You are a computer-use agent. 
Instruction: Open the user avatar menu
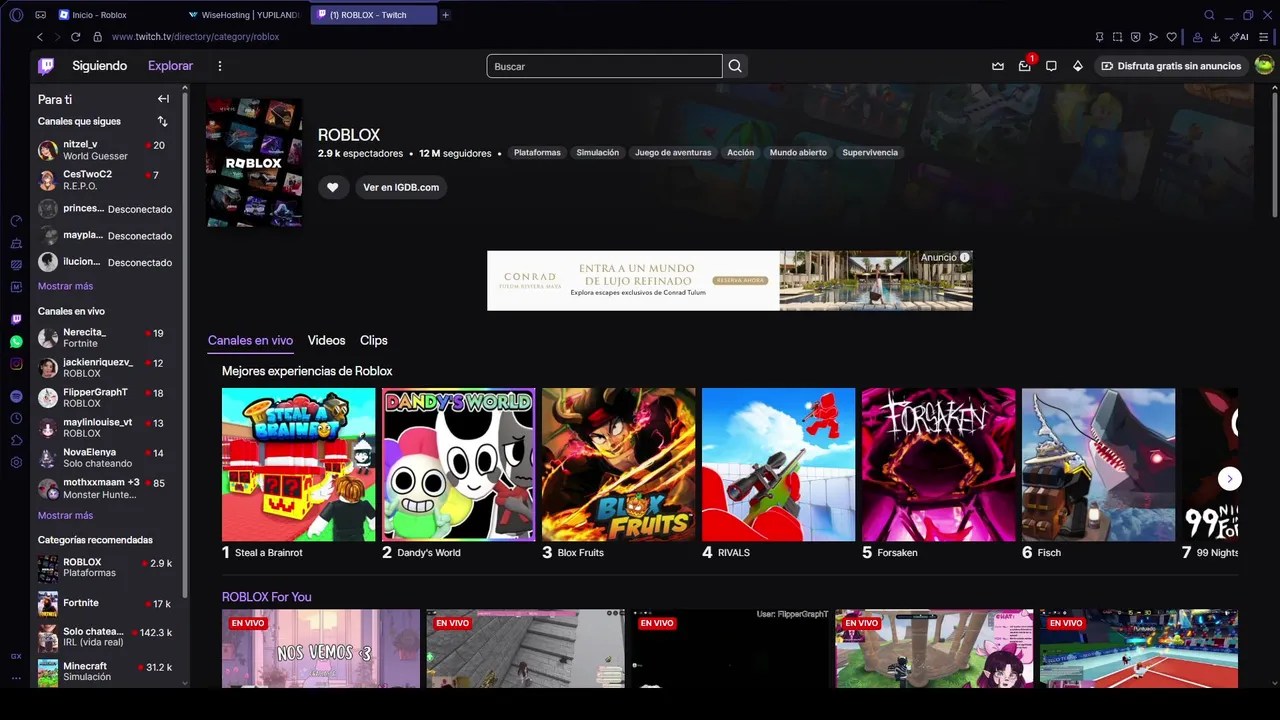[x=1264, y=66]
